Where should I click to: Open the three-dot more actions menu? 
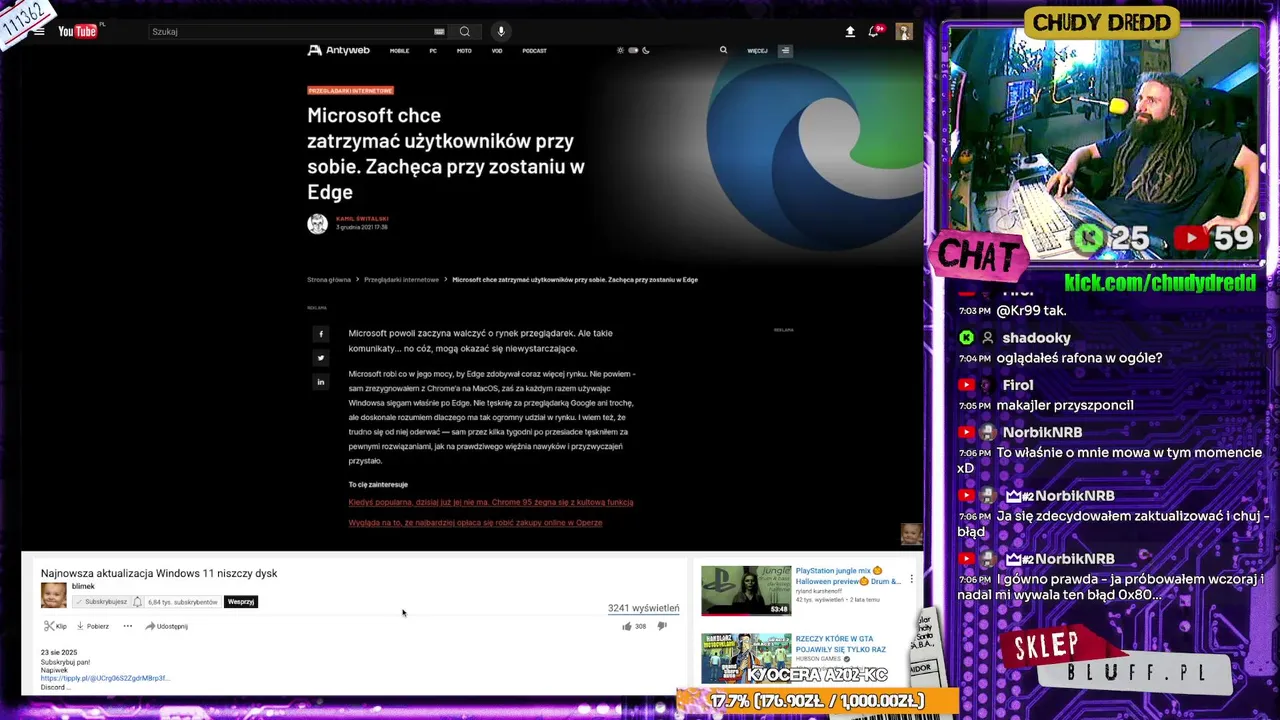click(x=127, y=626)
